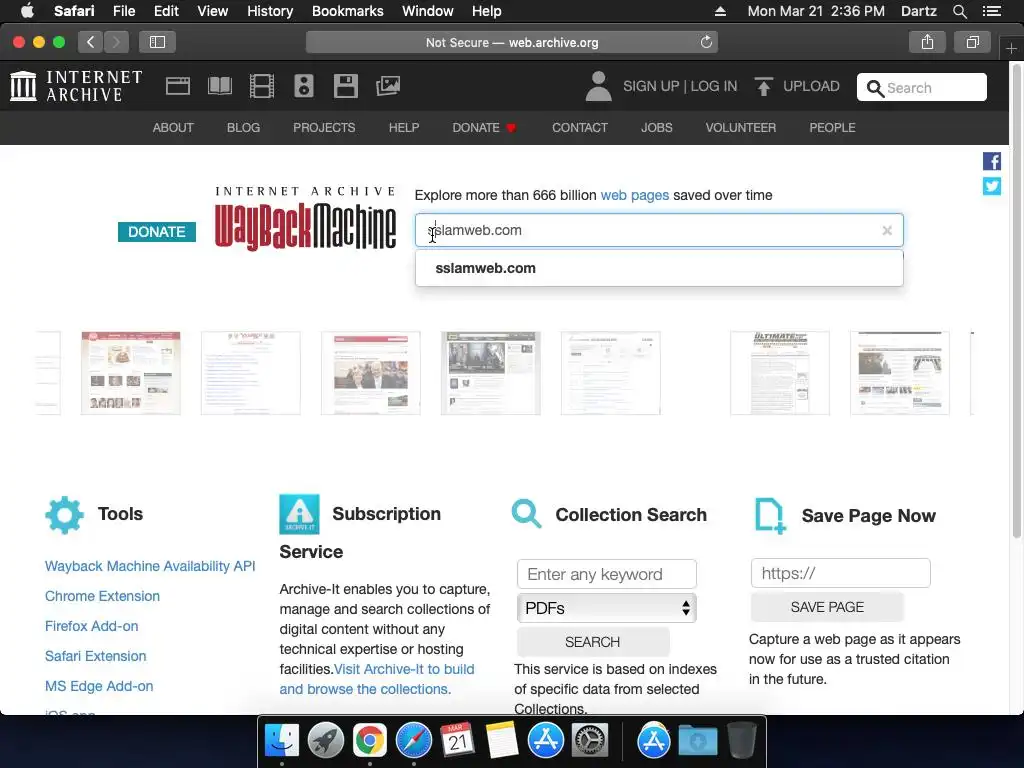This screenshot has width=1024, height=768.
Task: Open the Bookmarks menu
Action: tap(347, 11)
